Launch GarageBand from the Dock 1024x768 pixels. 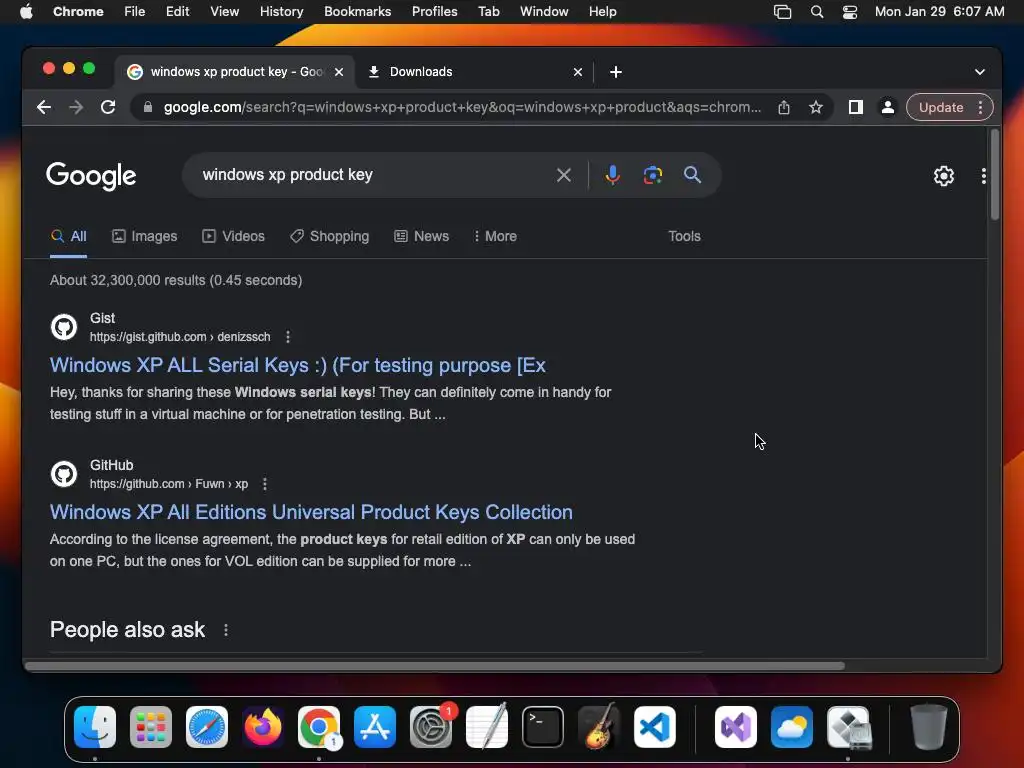(599, 727)
